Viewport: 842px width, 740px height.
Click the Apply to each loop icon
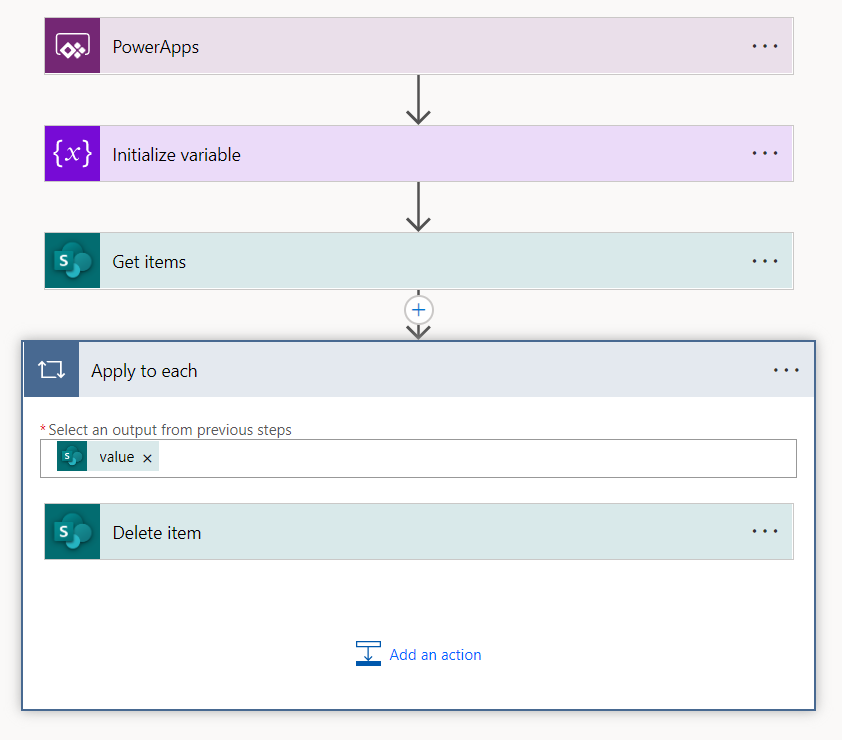pyautogui.click(x=51, y=369)
